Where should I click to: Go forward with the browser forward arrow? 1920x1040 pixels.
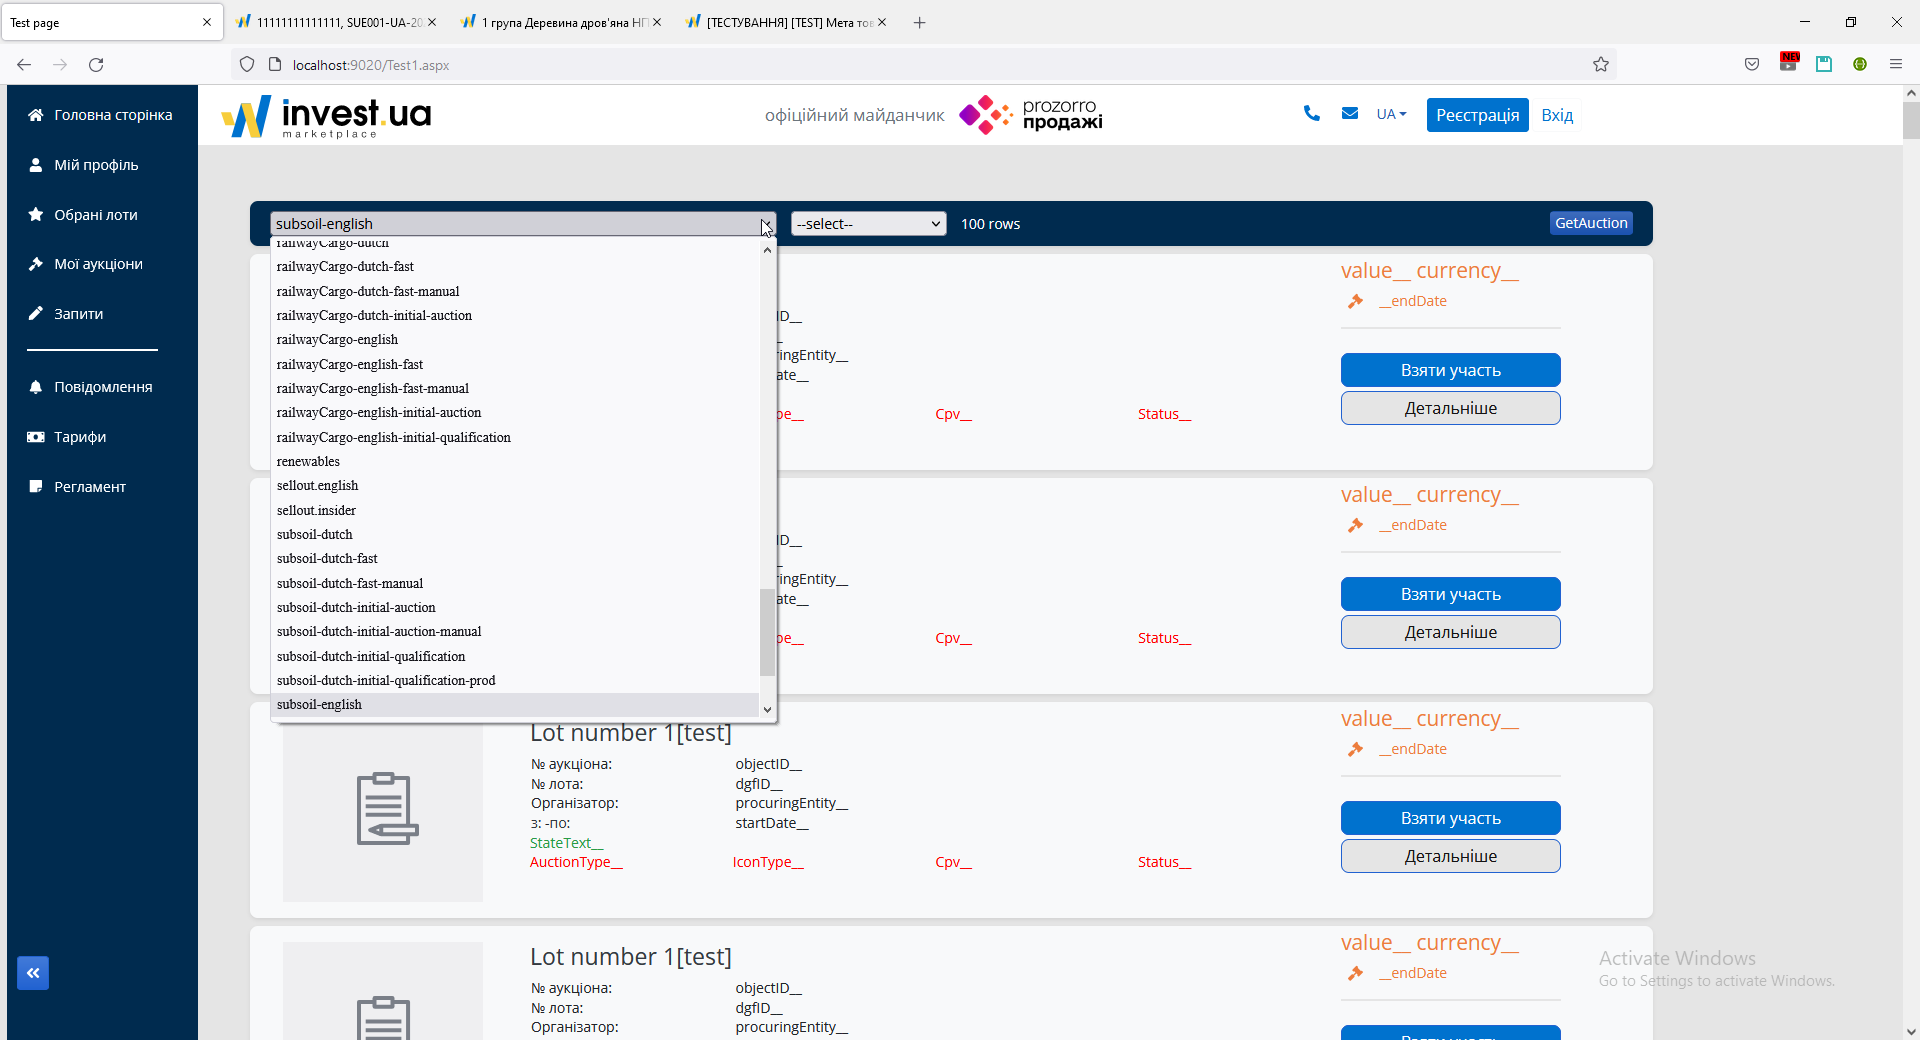click(60, 65)
